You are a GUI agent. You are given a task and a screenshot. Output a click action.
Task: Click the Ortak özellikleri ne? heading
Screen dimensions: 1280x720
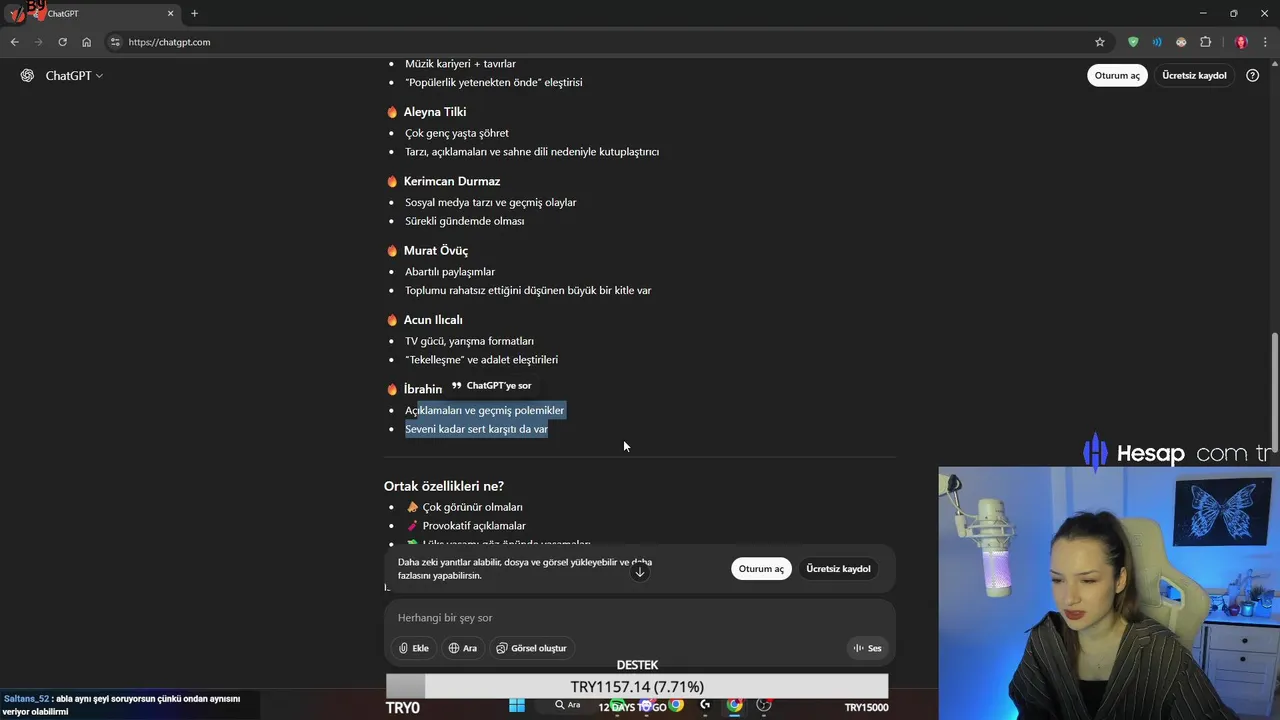pos(444,486)
